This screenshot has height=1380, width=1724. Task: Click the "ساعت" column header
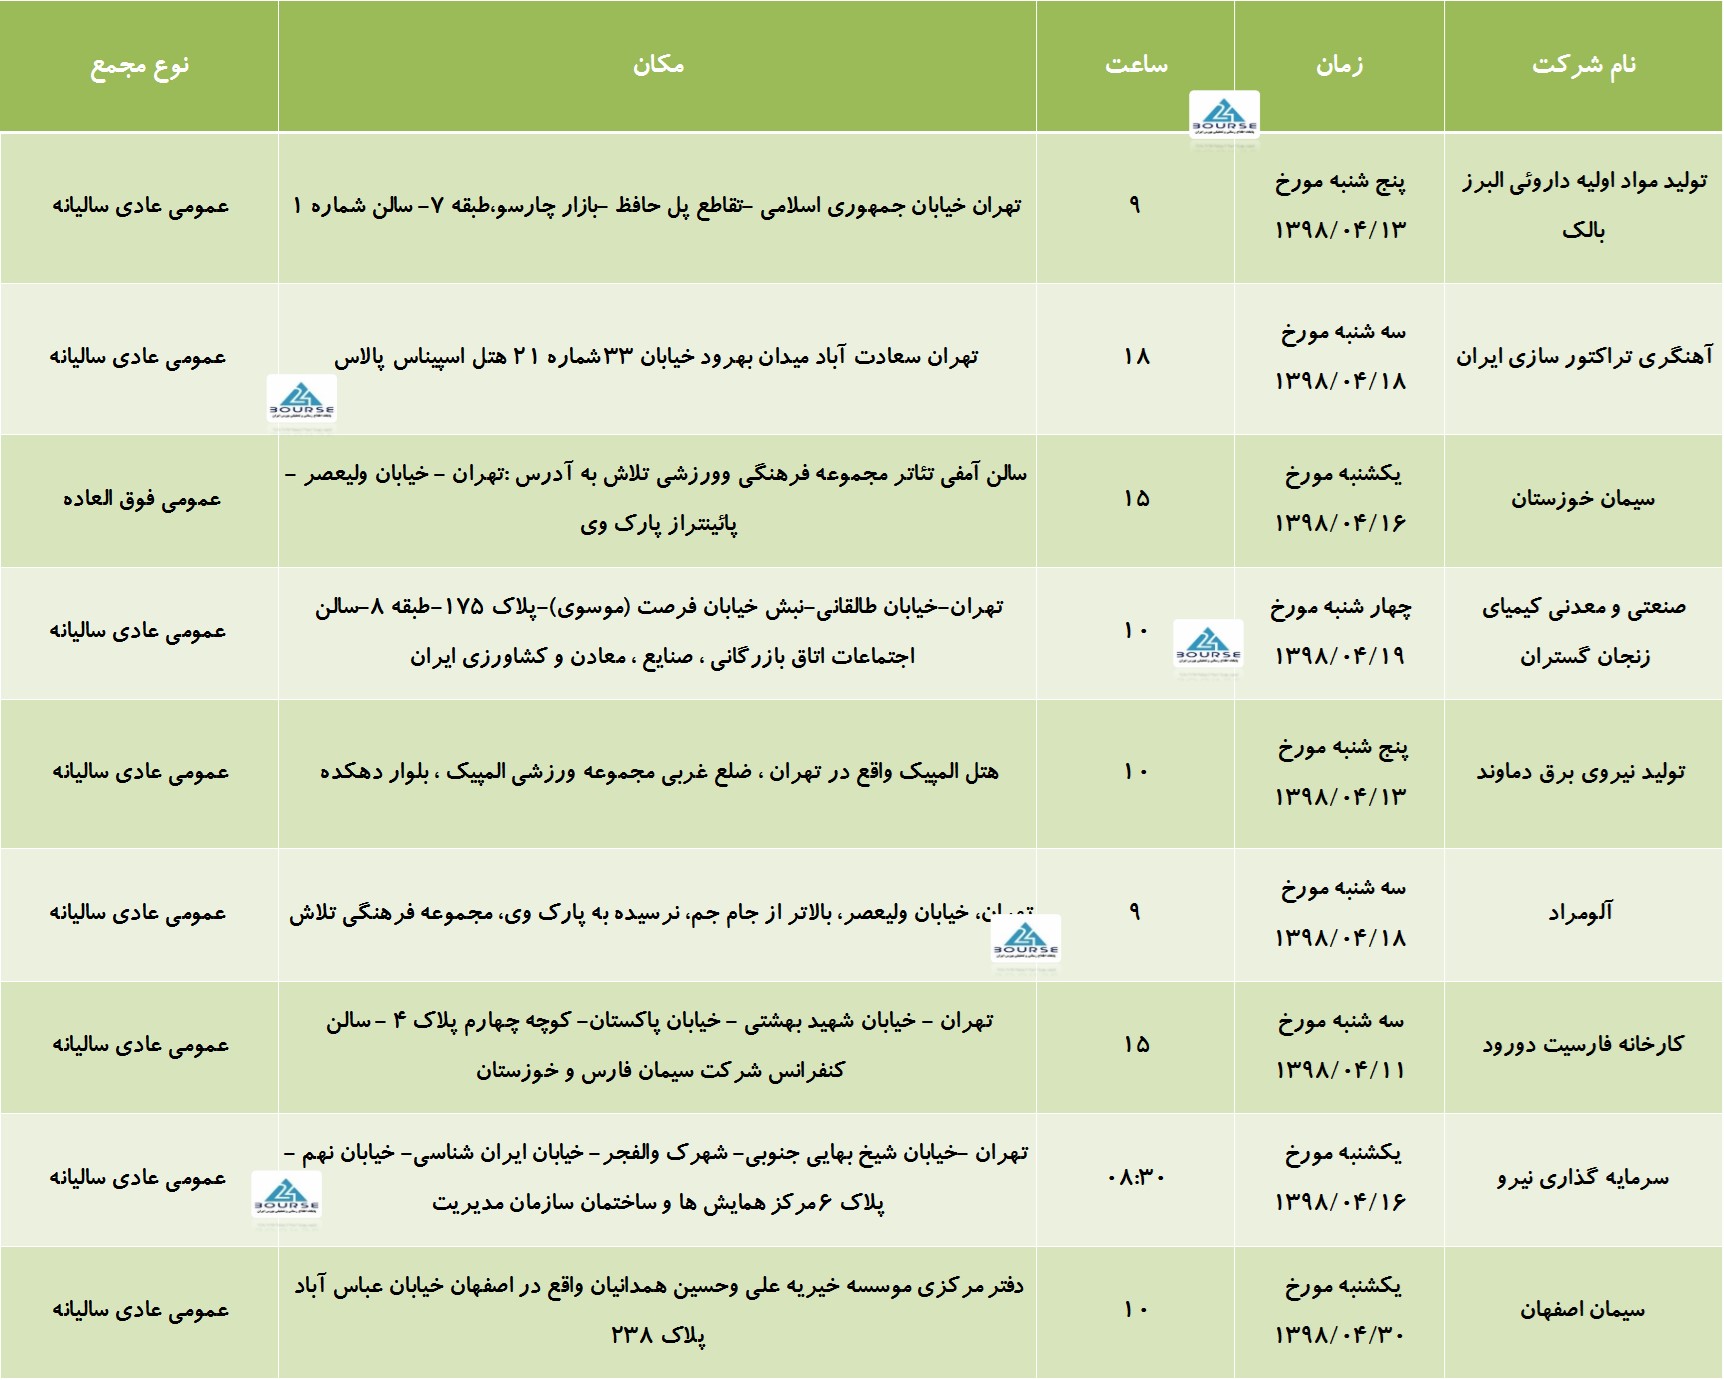[1136, 65]
